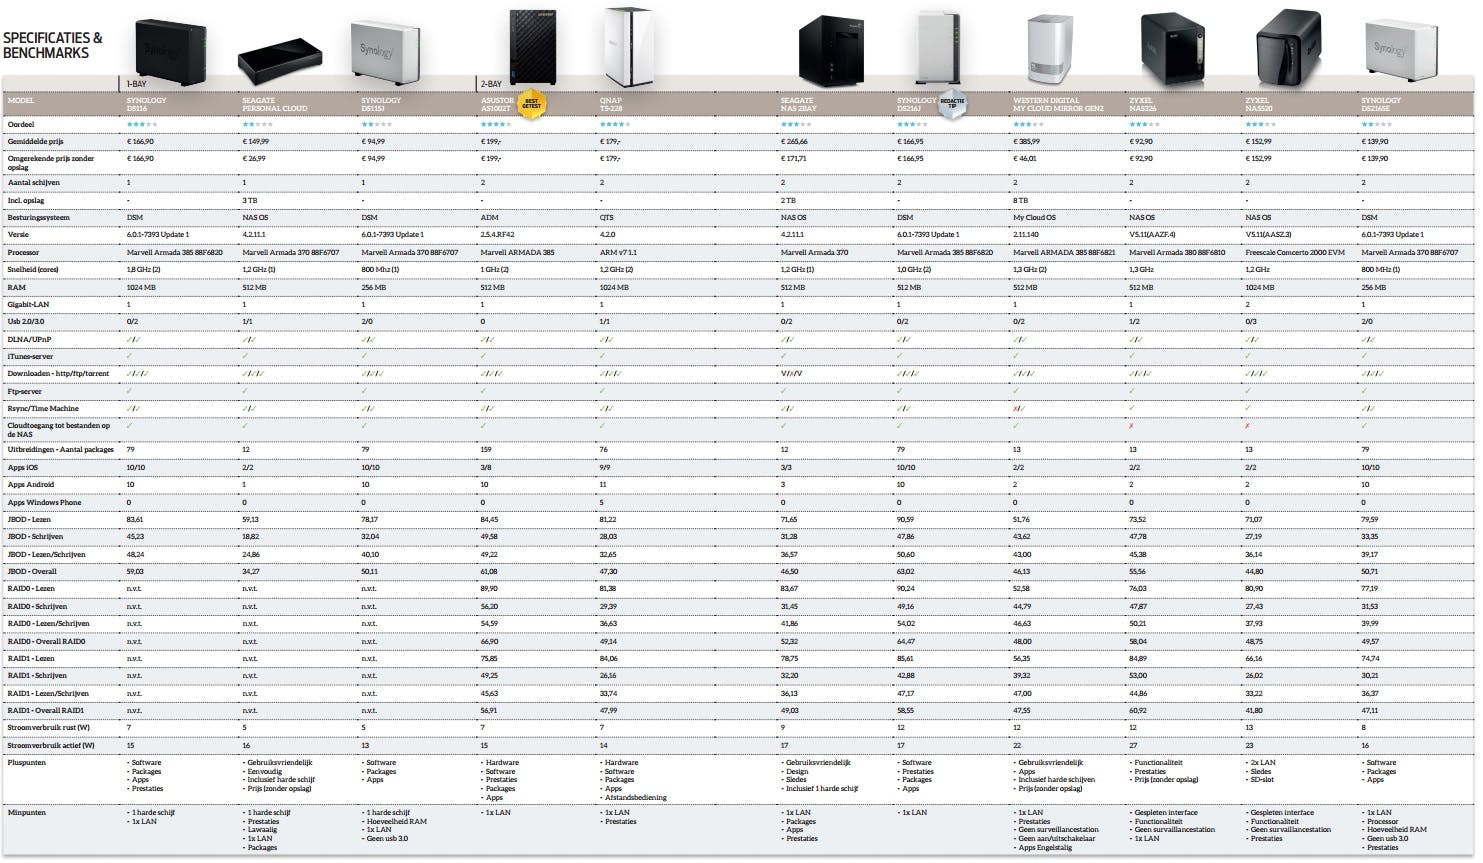
Task: Click the 'ARM v7 1.1' processor cell
Action: 618,252
